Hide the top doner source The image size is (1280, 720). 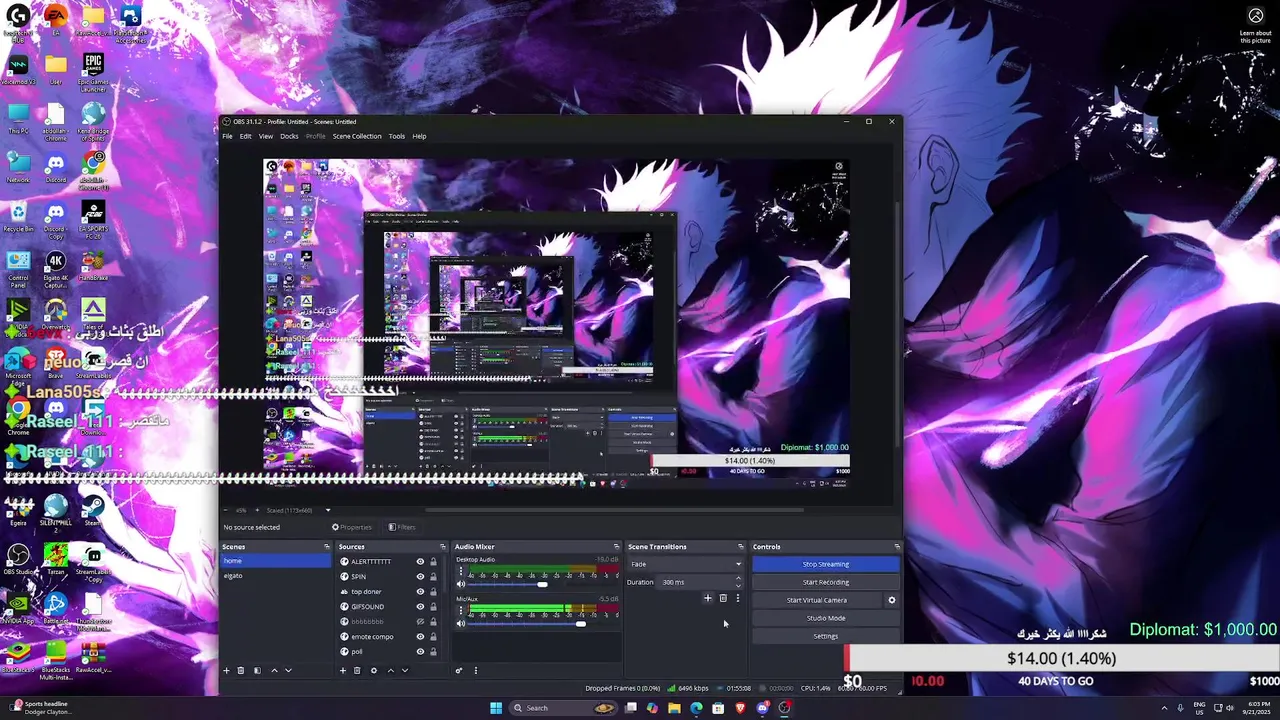pos(420,592)
